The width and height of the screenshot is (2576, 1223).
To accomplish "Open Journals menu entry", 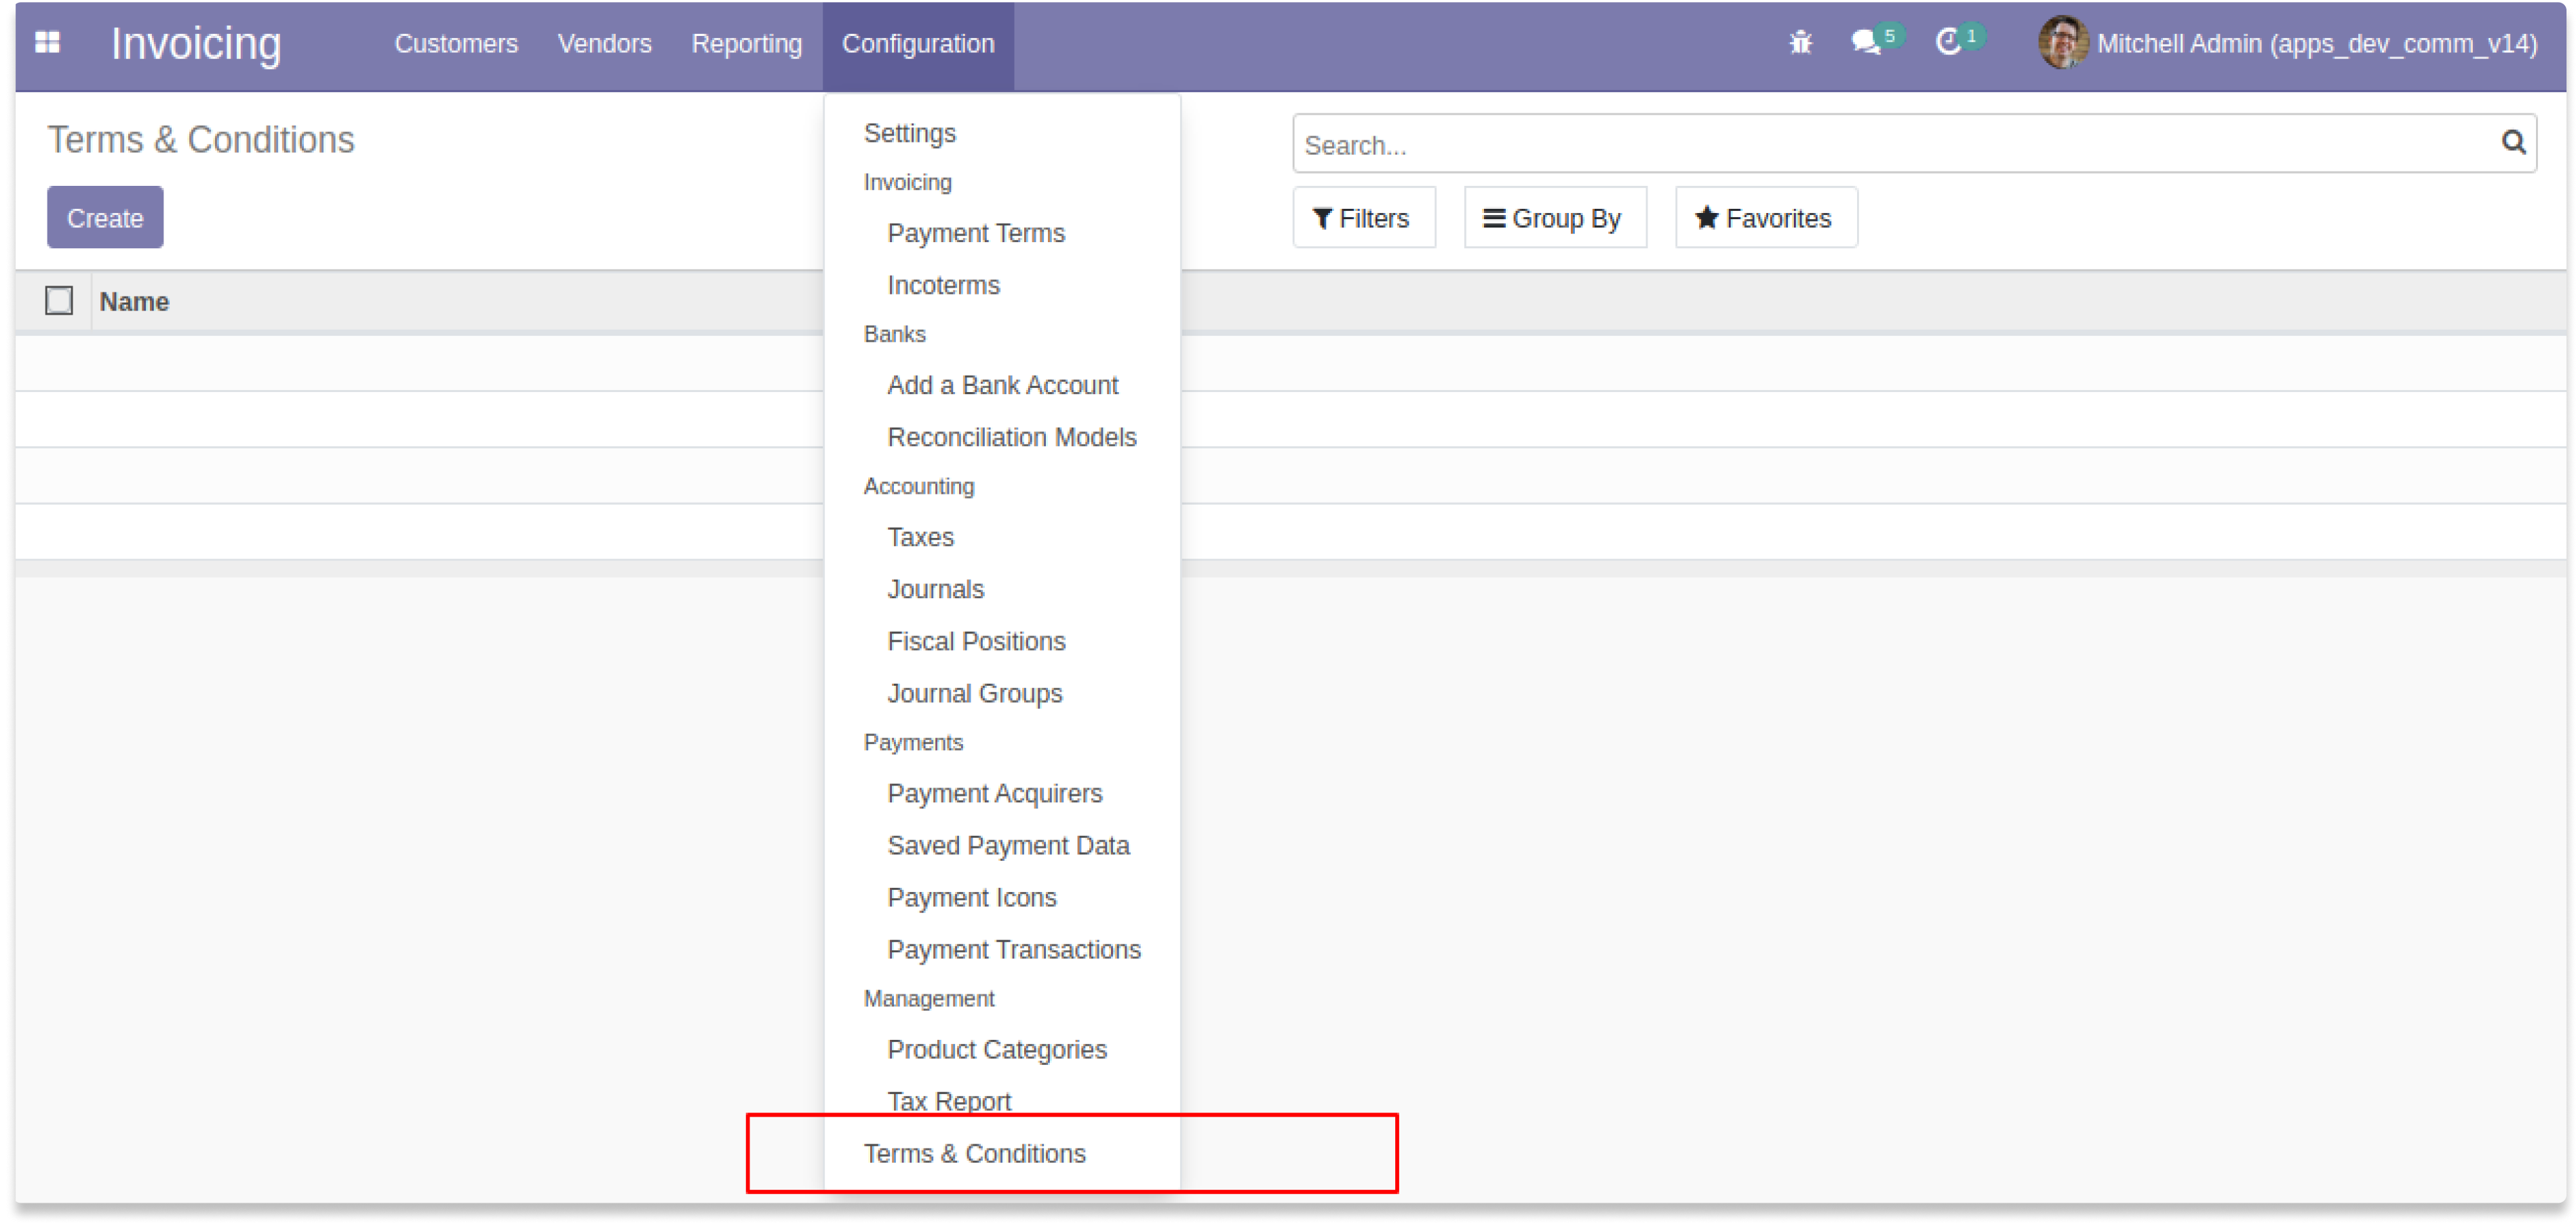I will [x=935, y=589].
